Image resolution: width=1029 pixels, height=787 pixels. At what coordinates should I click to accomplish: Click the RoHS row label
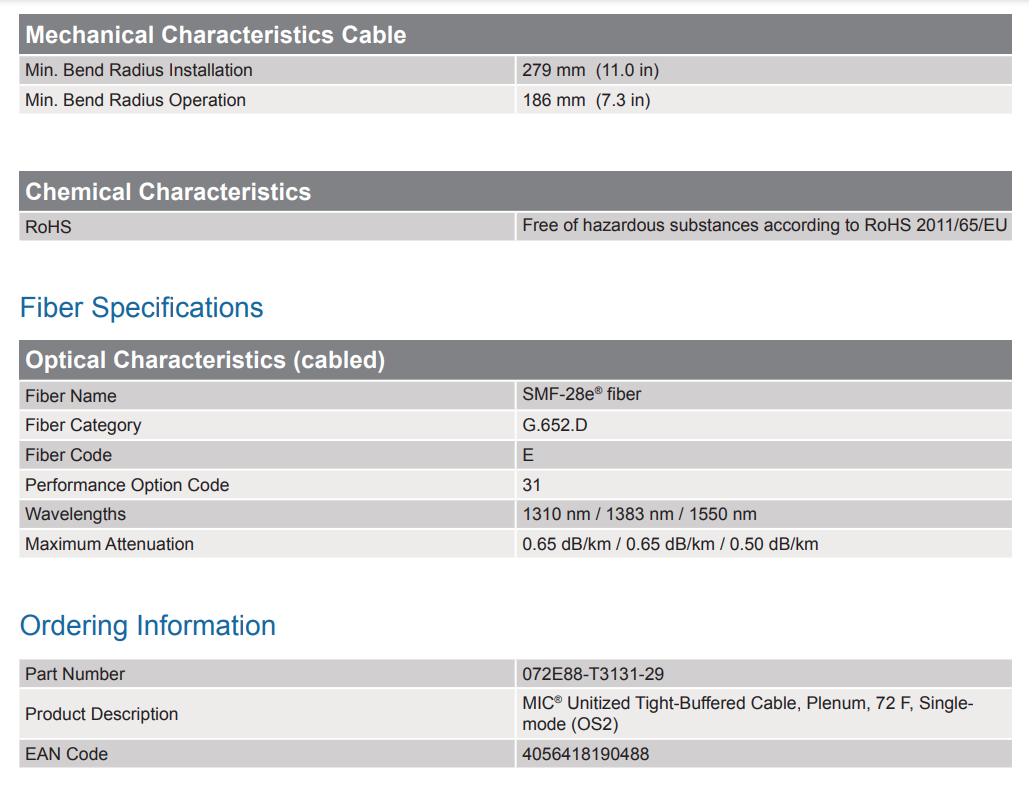click(x=48, y=227)
